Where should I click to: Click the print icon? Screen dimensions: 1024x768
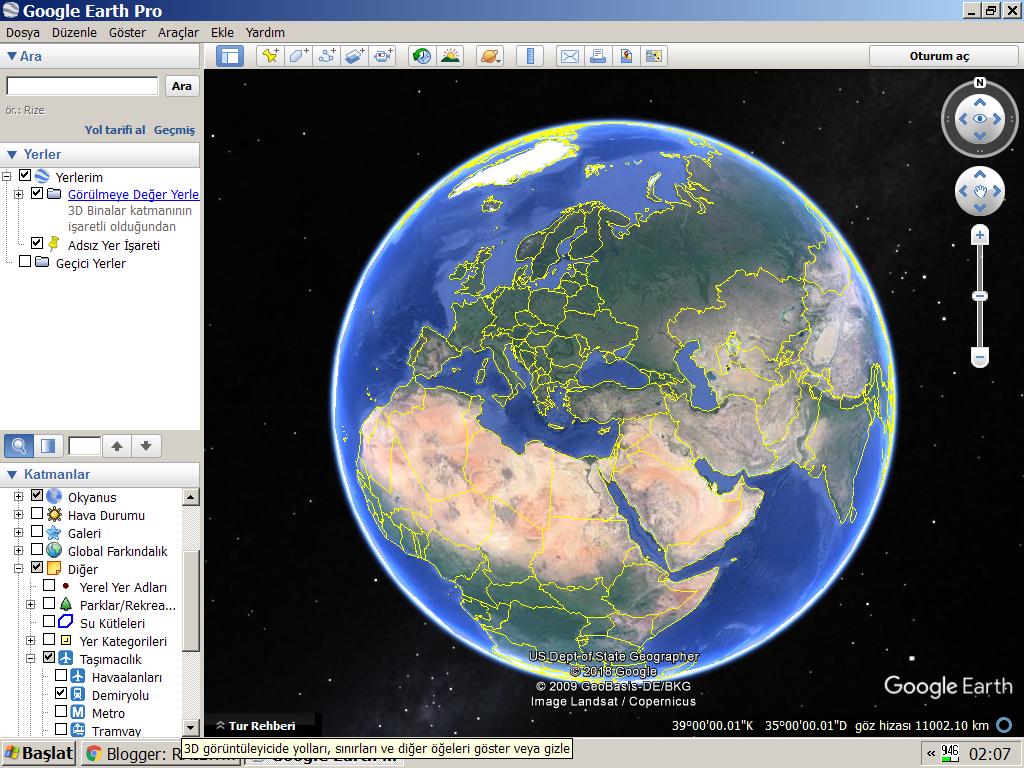coord(598,56)
